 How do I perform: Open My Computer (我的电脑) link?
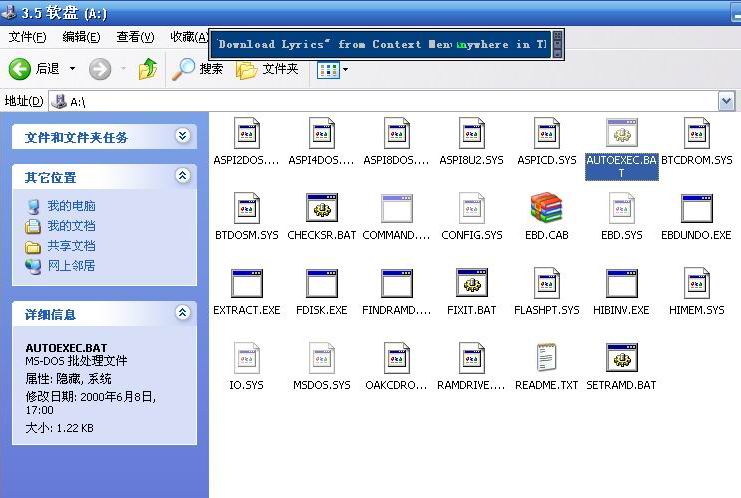coord(71,206)
